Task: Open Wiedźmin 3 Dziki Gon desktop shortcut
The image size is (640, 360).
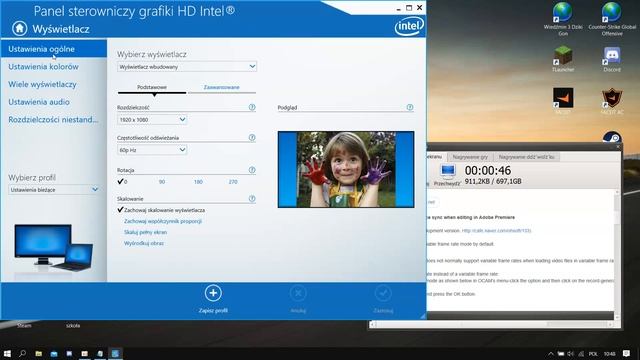Action: pos(563,19)
